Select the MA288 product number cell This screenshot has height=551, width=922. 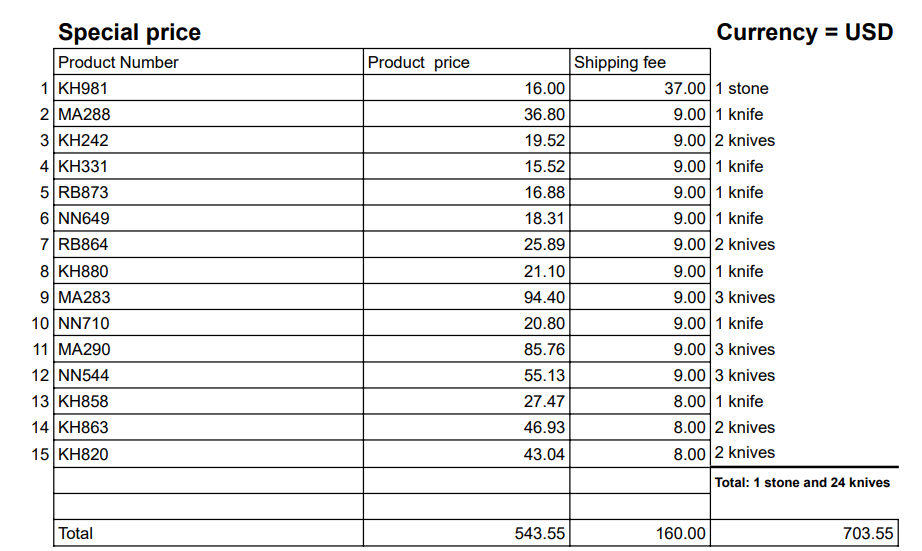tap(208, 113)
